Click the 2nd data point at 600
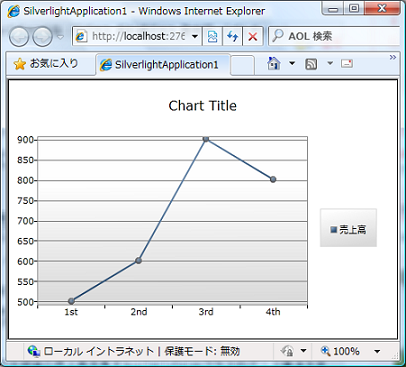 [x=138, y=261]
